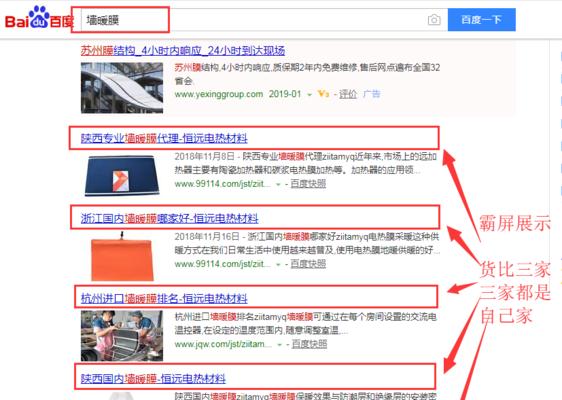This screenshot has width=562, height=400.
Task: Open 杭州进口墙暖膜排名 result link
Action: coord(164,298)
